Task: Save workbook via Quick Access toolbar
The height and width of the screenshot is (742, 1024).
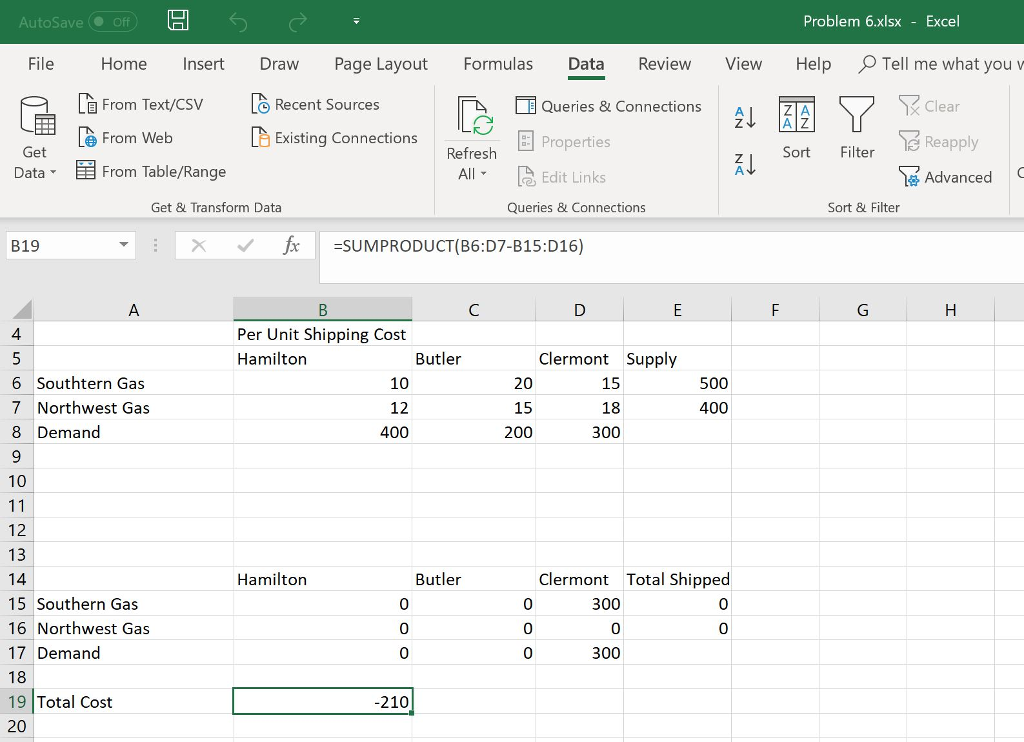Action: coord(178,20)
